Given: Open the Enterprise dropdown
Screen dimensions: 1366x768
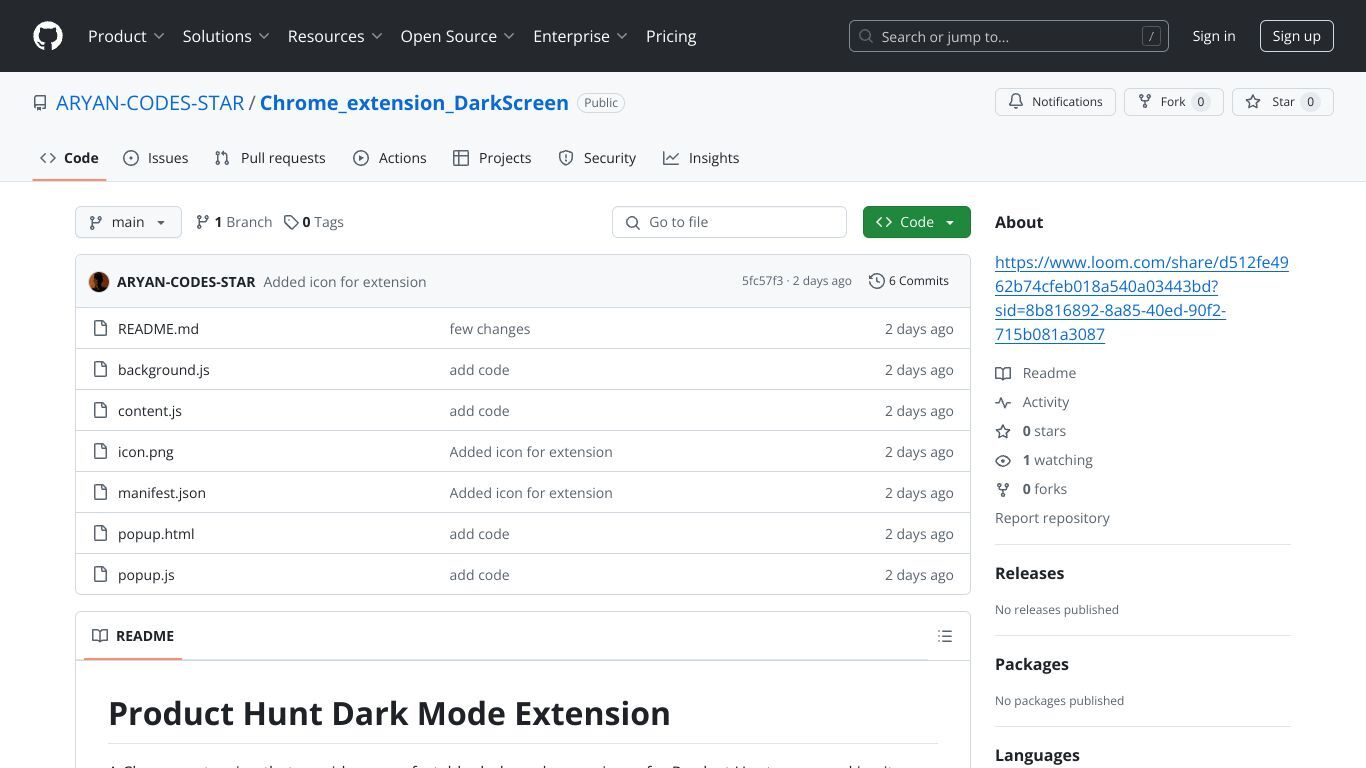Looking at the screenshot, I should click(580, 36).
